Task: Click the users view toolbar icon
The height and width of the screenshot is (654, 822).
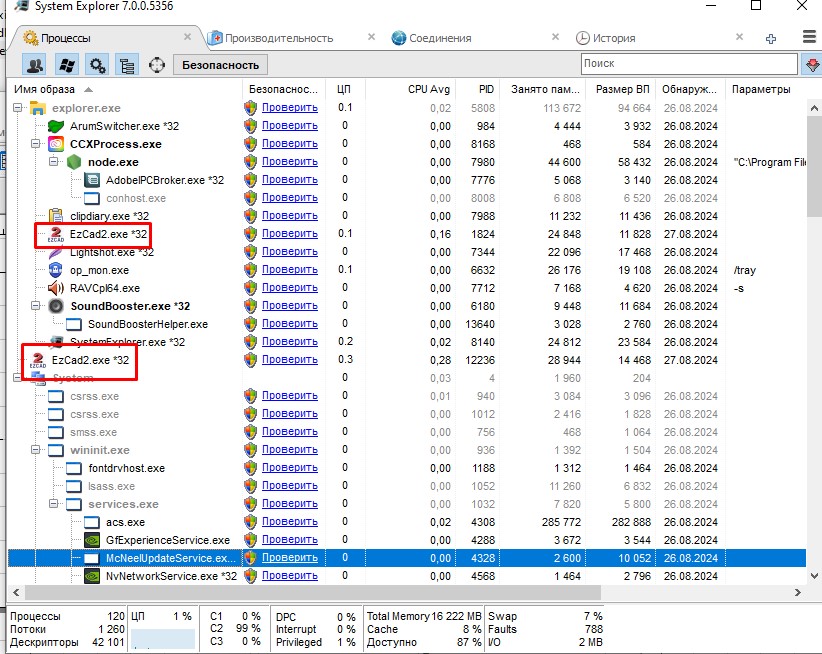Action: coord(36,65)
